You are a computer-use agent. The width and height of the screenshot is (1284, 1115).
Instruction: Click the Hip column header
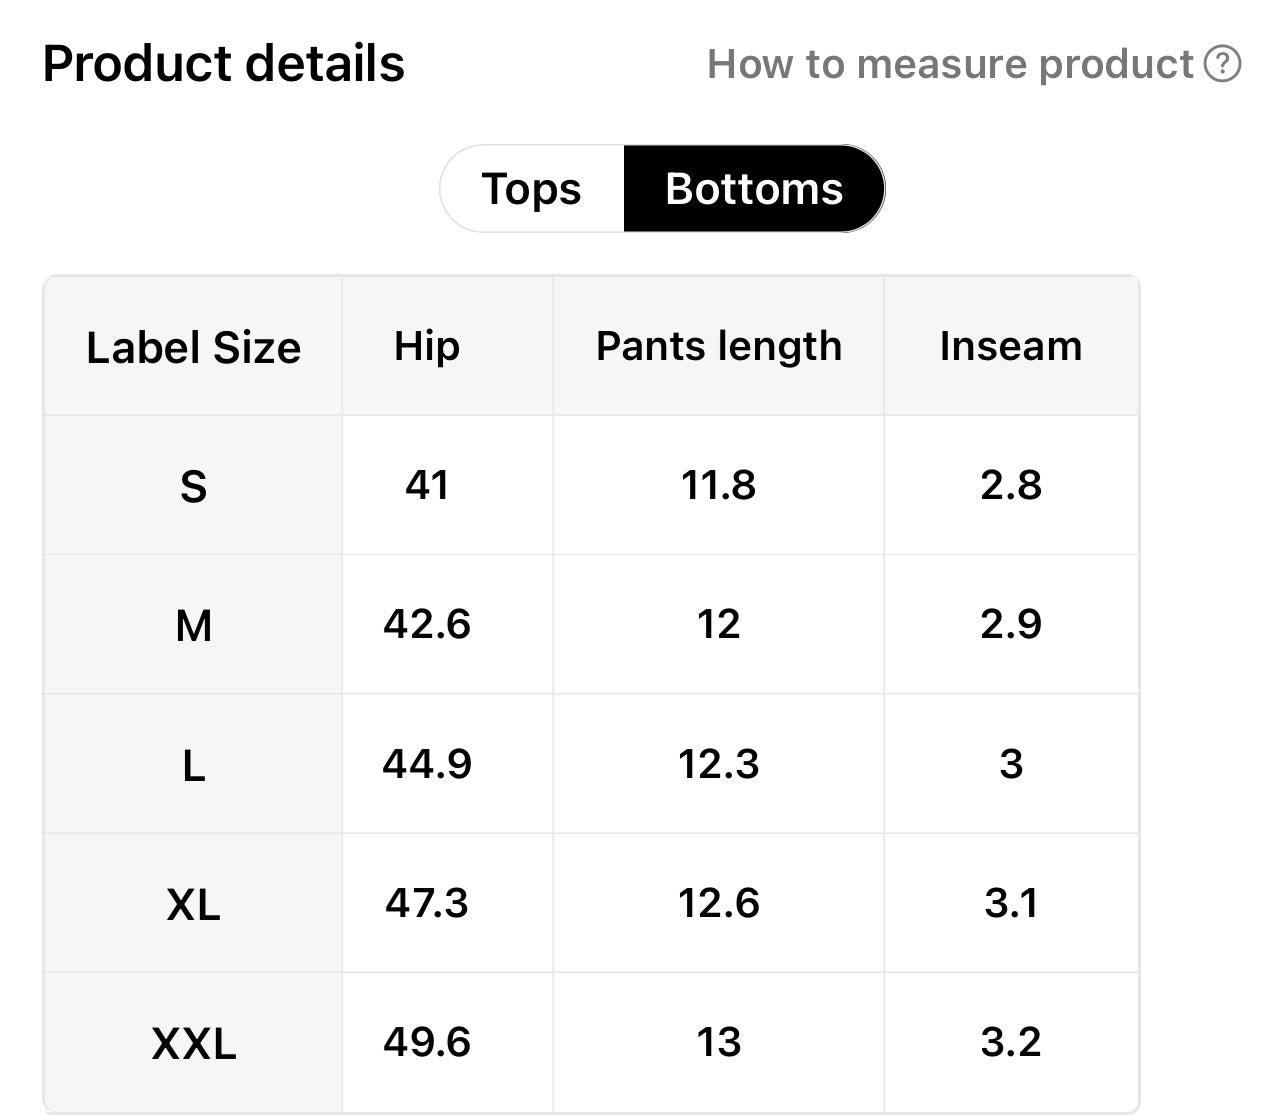tap(427, 346)
